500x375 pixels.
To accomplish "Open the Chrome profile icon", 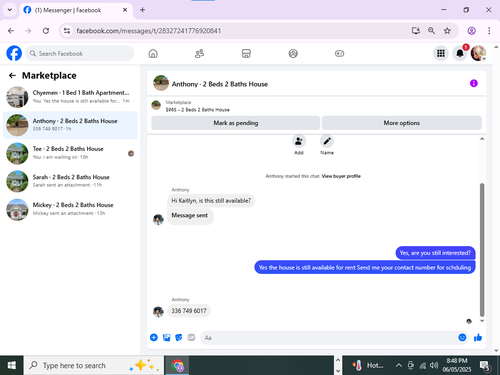I will (471, 31).
